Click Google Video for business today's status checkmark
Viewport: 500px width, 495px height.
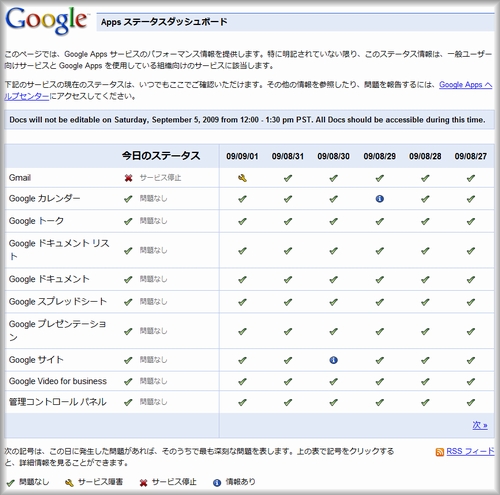click(128, 382)
